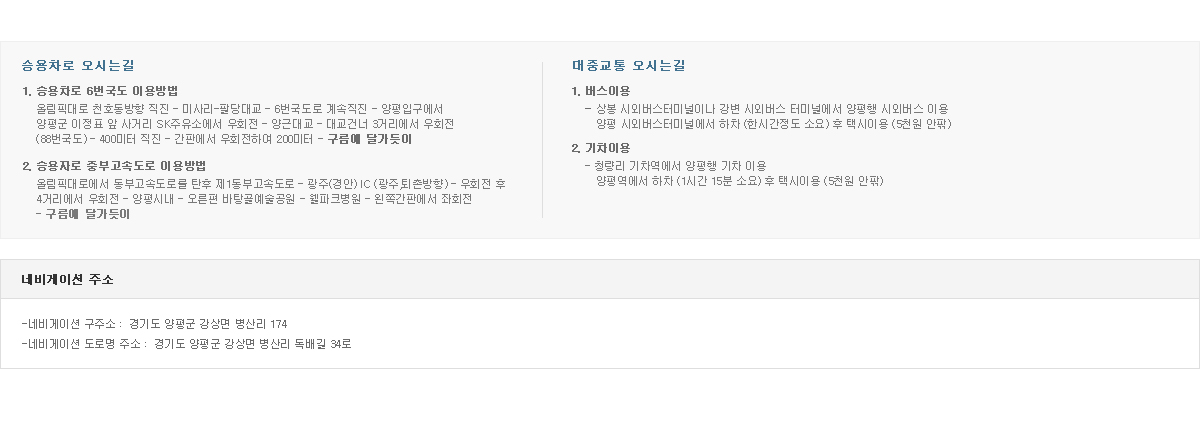Click the line about 양평역에서 하차

coord(740,181)
